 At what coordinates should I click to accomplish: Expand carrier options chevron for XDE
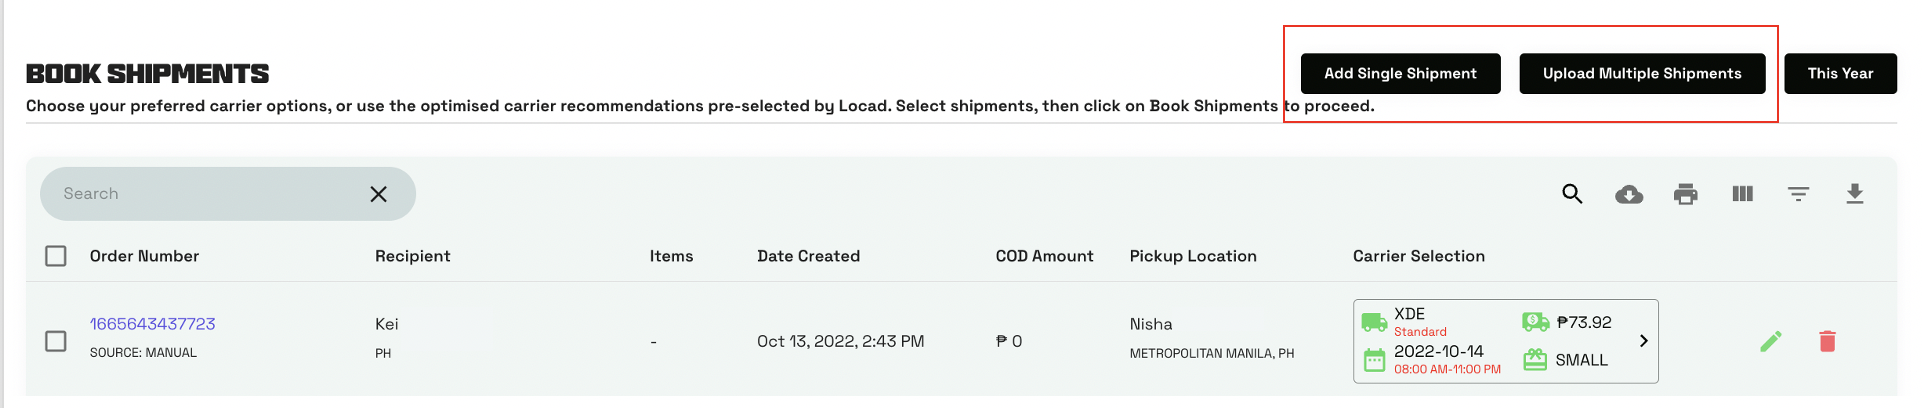click(x=1643, y=341)
